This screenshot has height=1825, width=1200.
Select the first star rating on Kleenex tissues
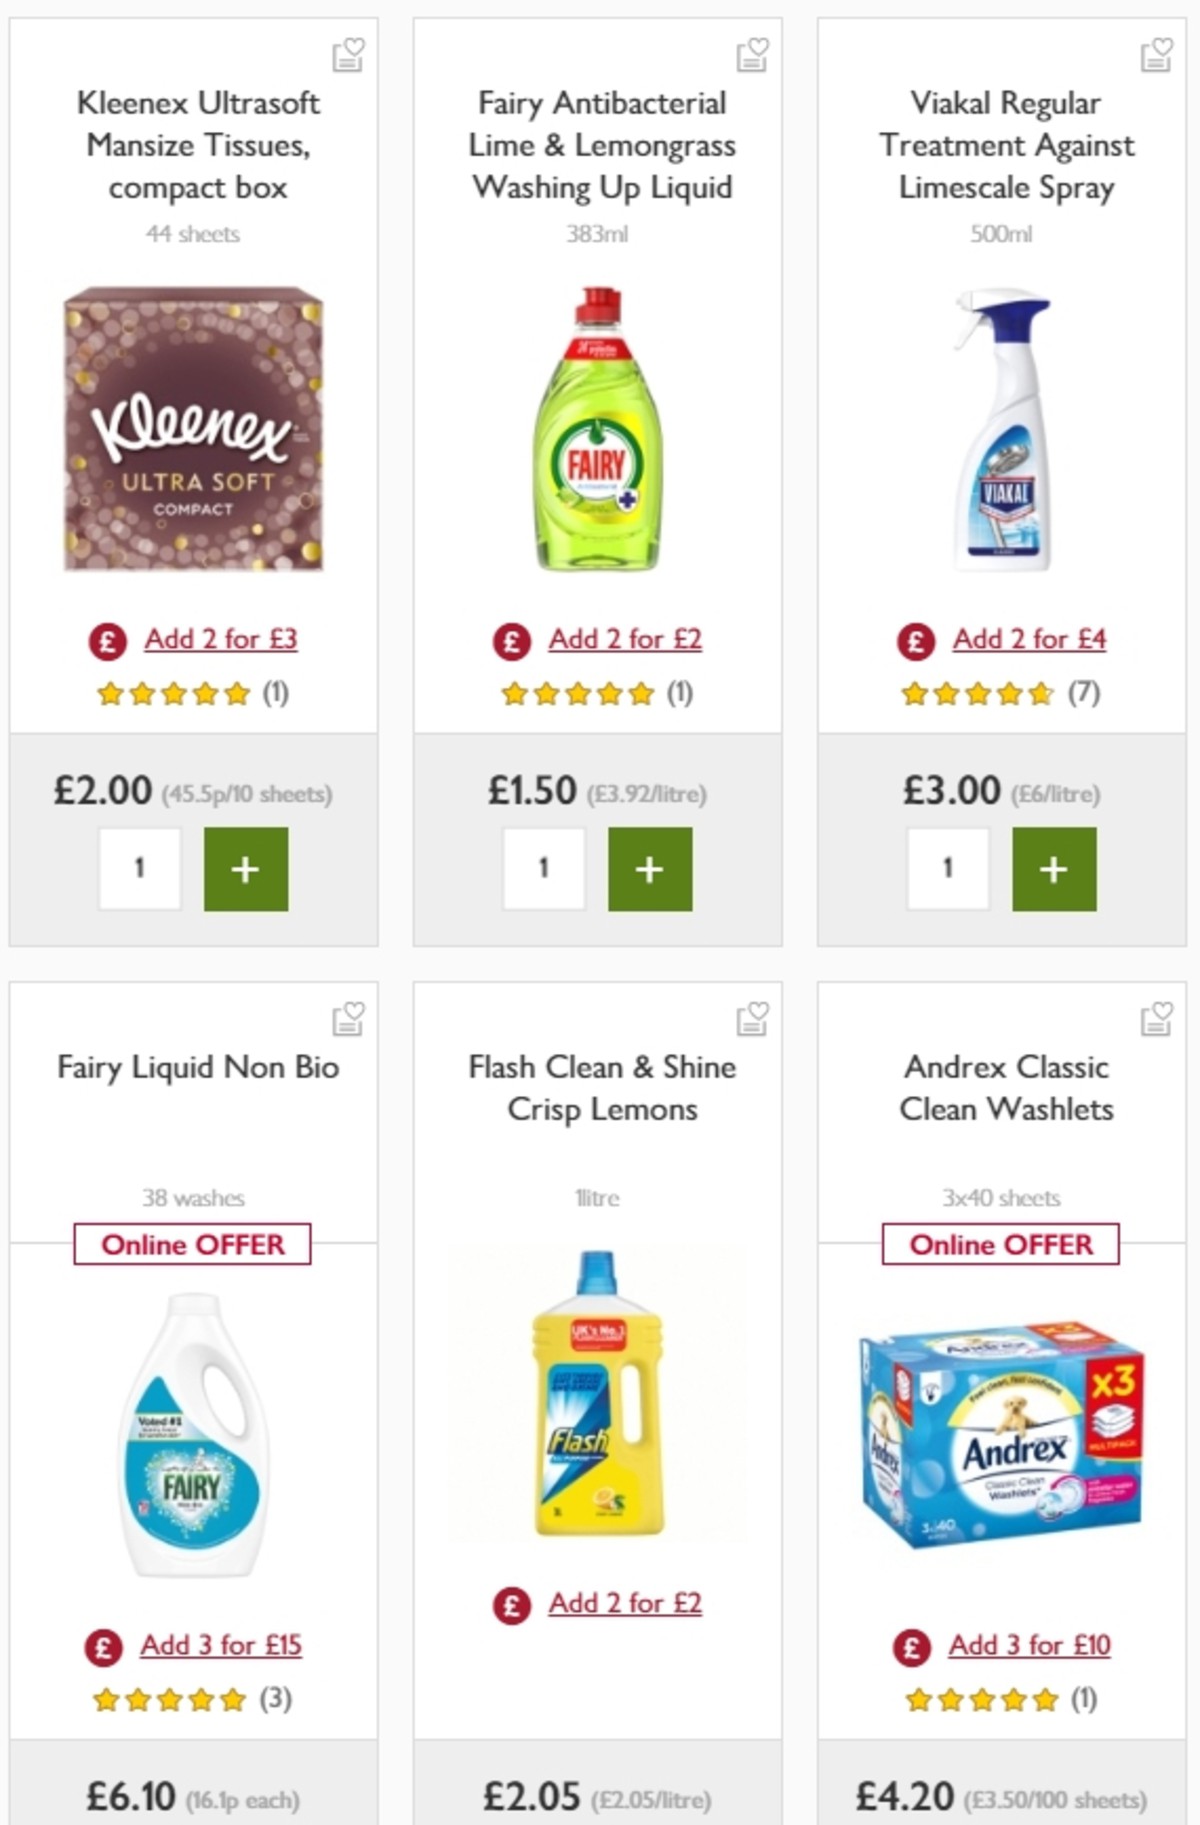[110, 692]
